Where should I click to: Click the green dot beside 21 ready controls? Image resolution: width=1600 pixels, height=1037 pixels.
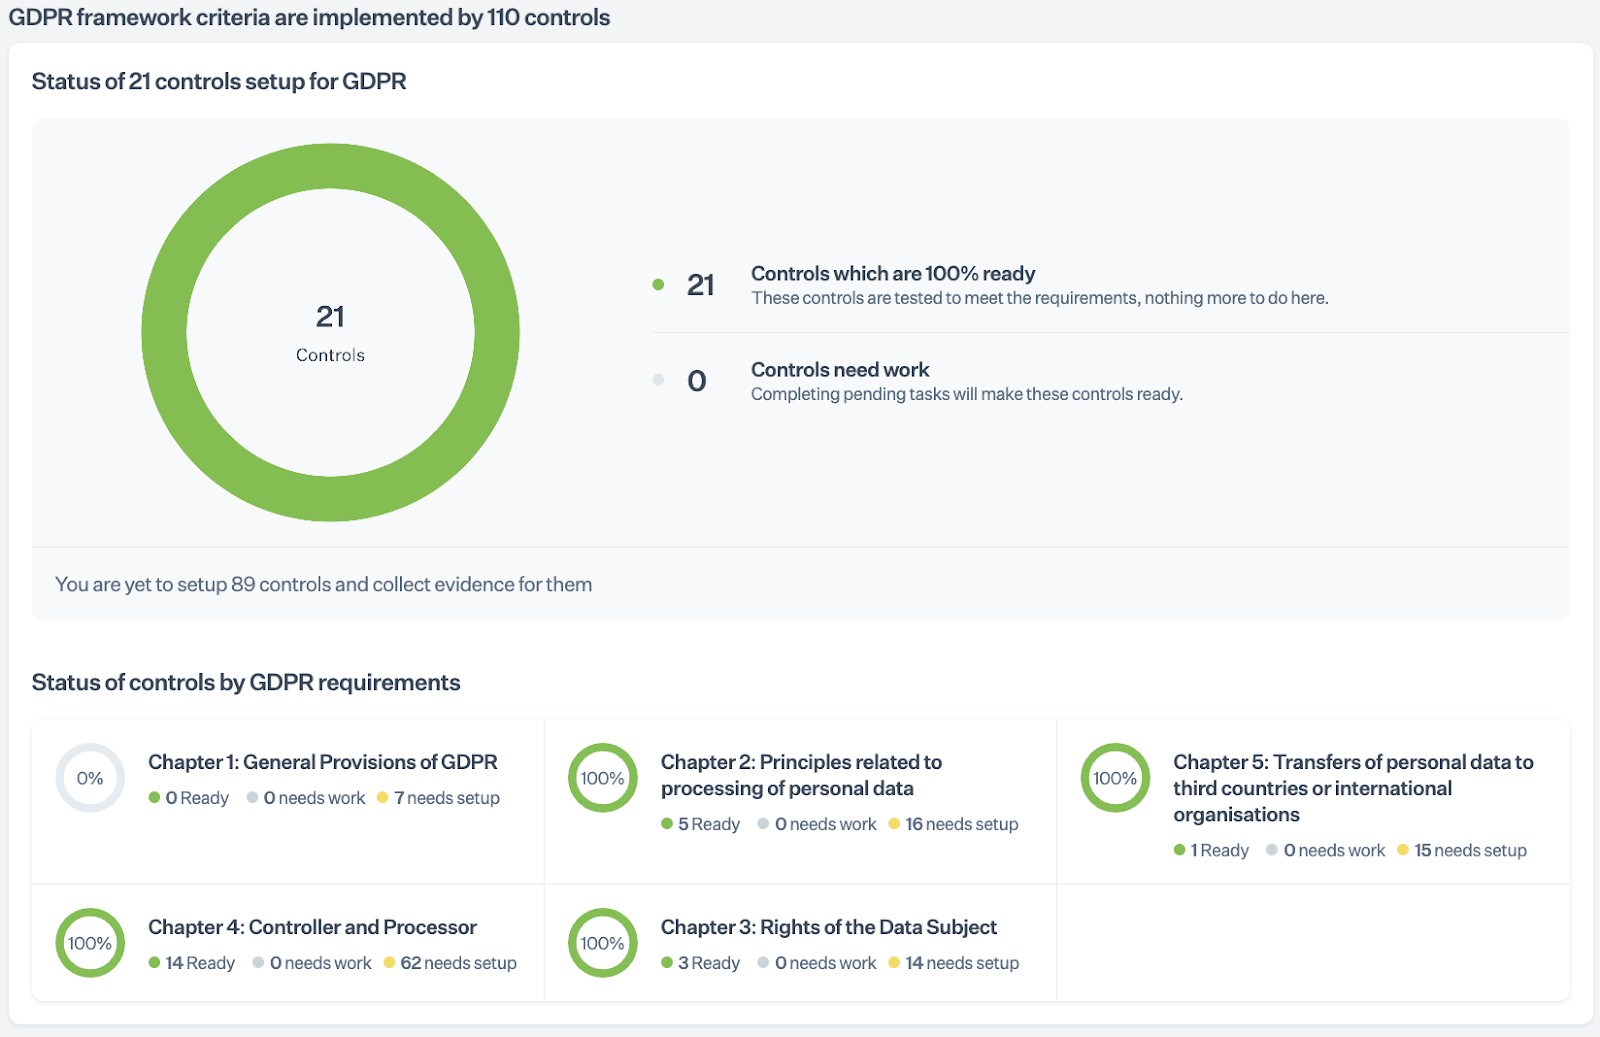coord(658,284)
